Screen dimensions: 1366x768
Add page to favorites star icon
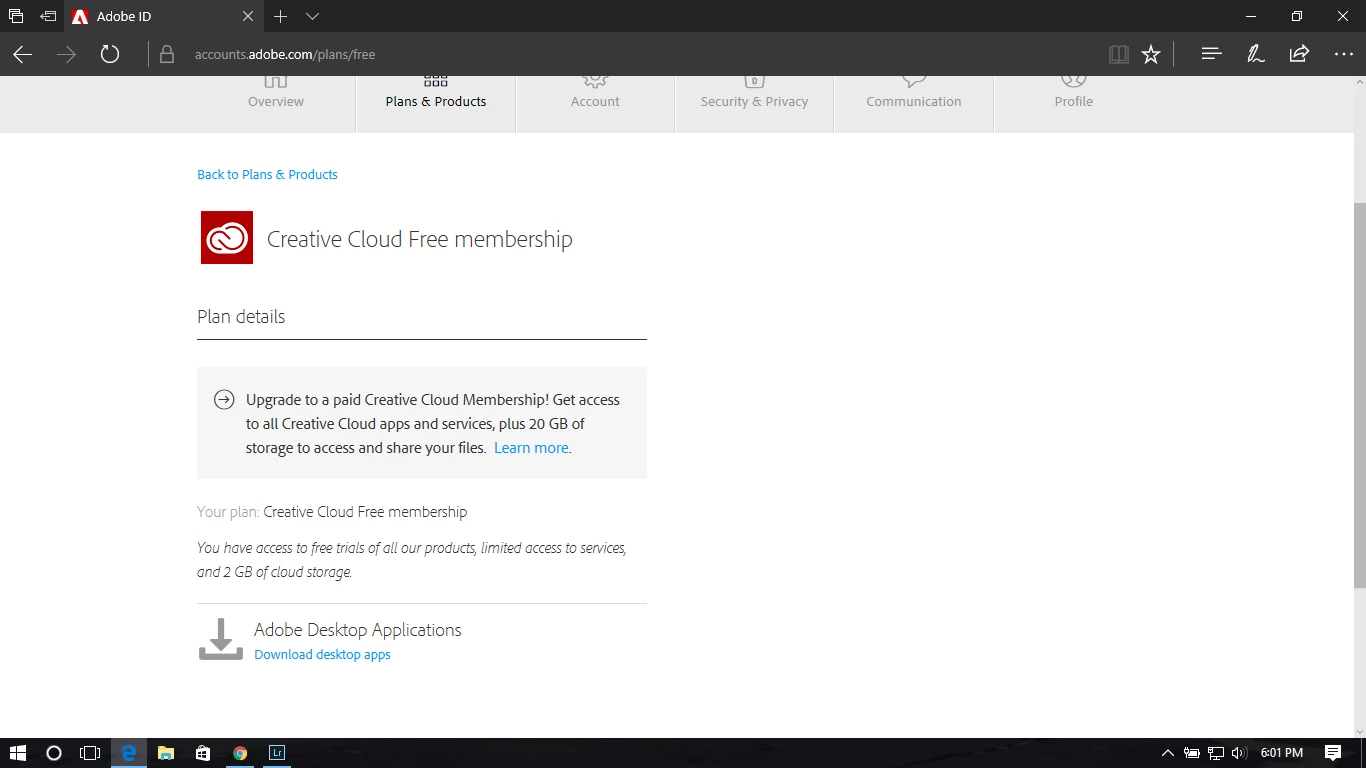coord(1151,54)
